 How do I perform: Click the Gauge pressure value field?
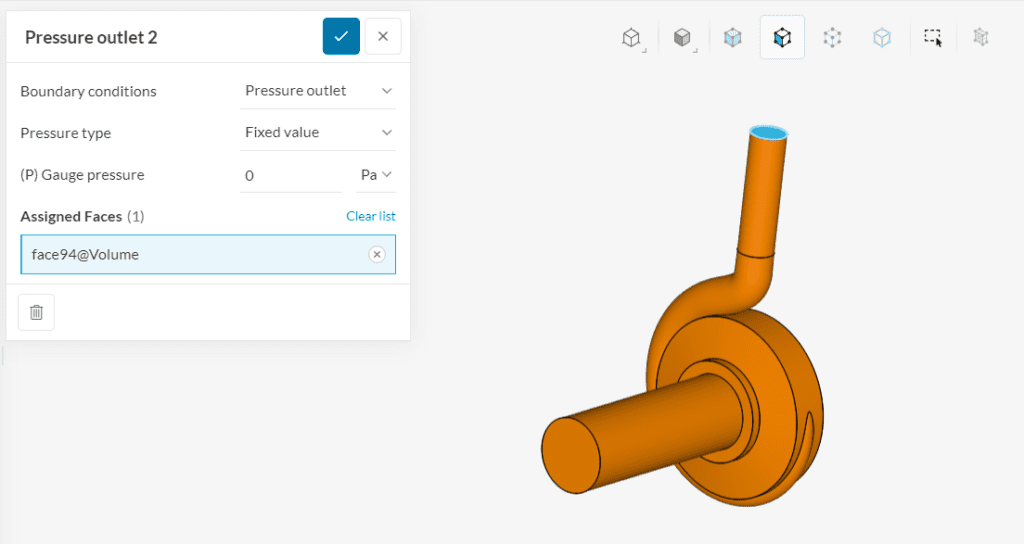tap(290, 175)
